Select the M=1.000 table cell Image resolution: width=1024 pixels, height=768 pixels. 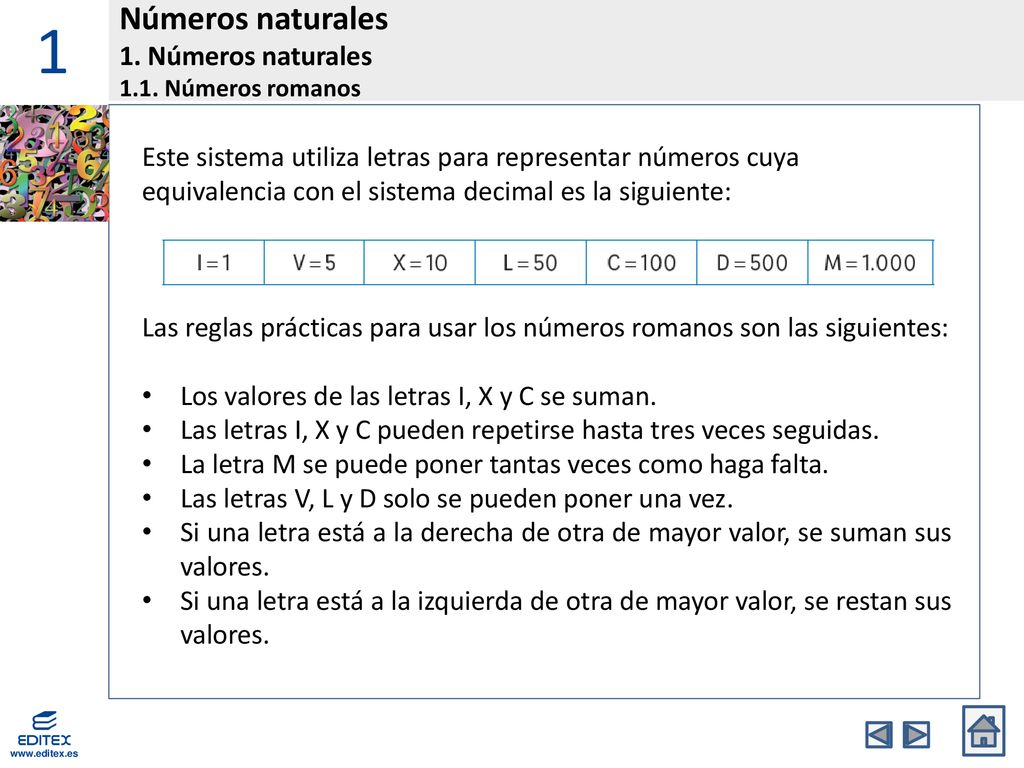click(x=871, y=263)
